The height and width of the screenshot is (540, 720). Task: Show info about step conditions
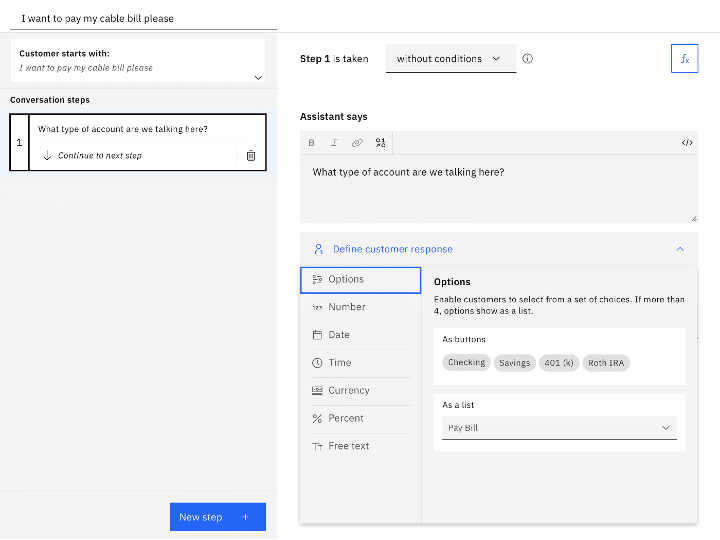tap(528, 58)
